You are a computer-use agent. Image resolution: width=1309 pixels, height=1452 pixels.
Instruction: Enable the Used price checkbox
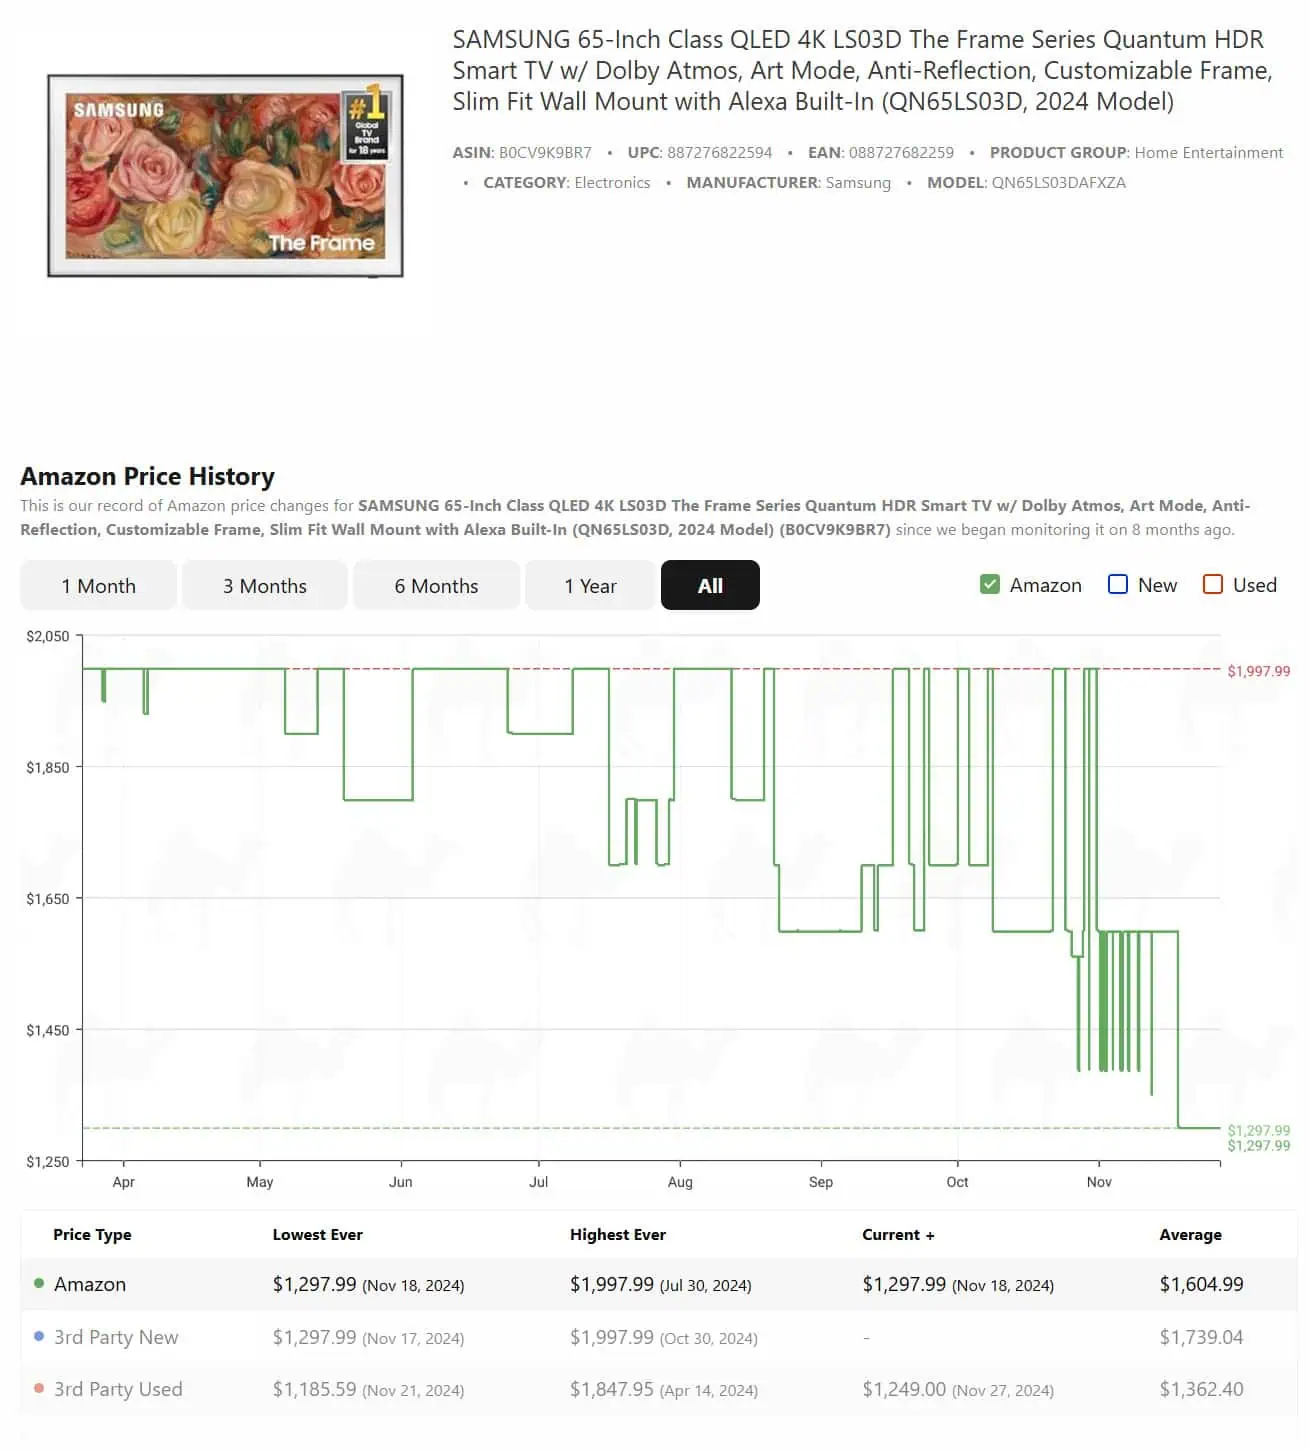(x=1212, y=585)
